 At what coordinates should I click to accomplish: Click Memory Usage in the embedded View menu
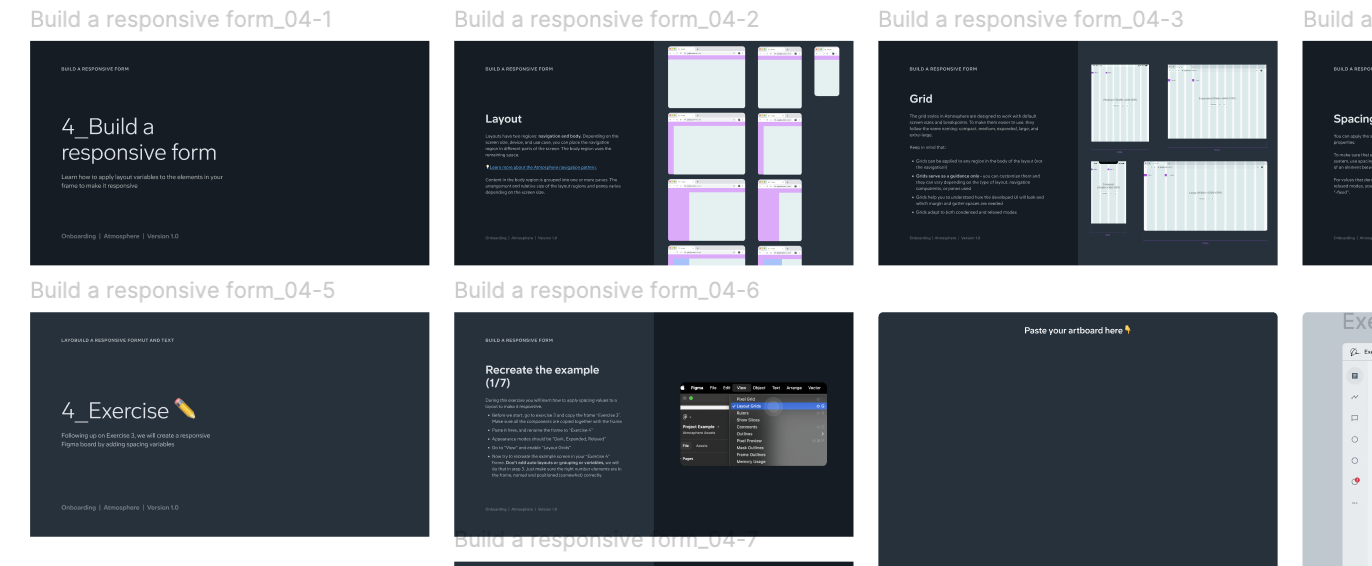click(x=751, y=462)
